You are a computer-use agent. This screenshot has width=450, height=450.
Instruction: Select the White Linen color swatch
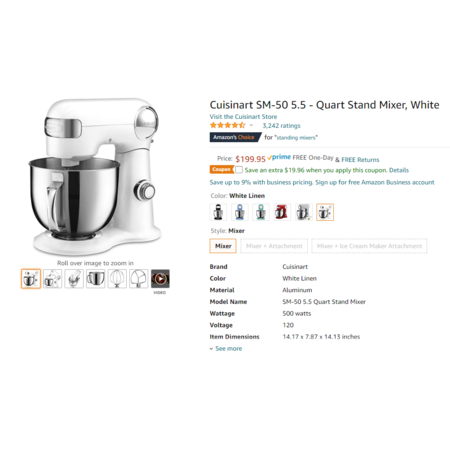(x=325, y=212)
